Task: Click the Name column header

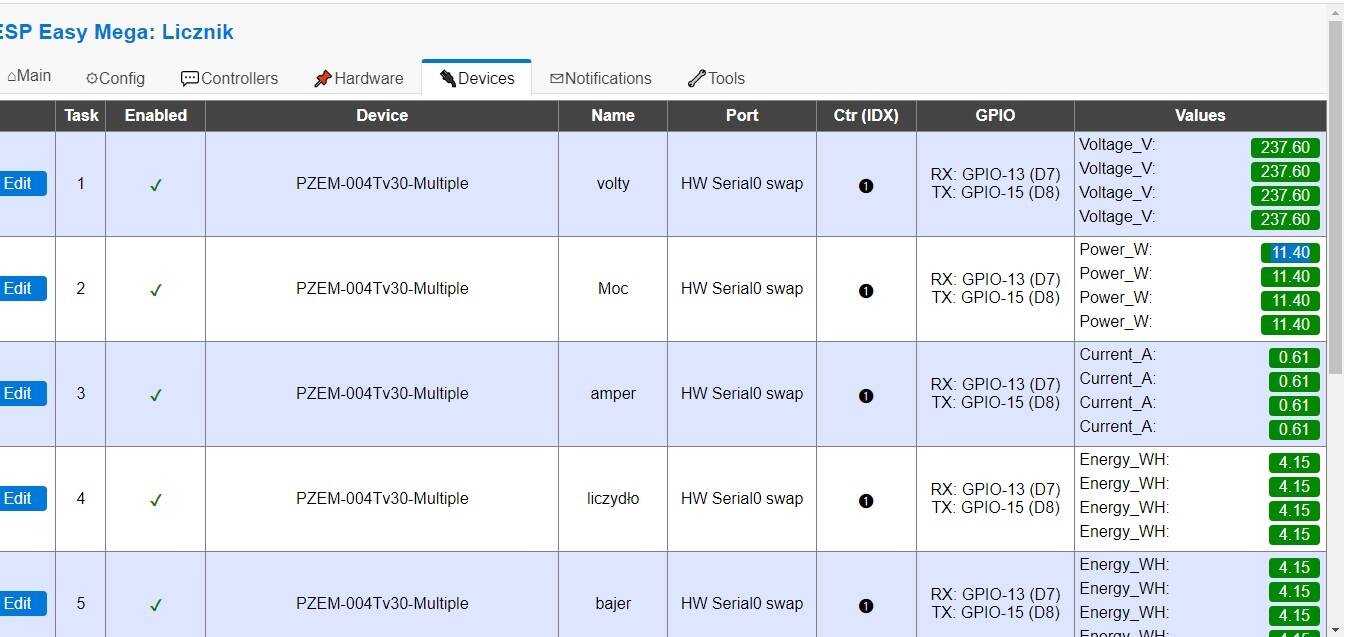Action: click(x=613, y=116)
